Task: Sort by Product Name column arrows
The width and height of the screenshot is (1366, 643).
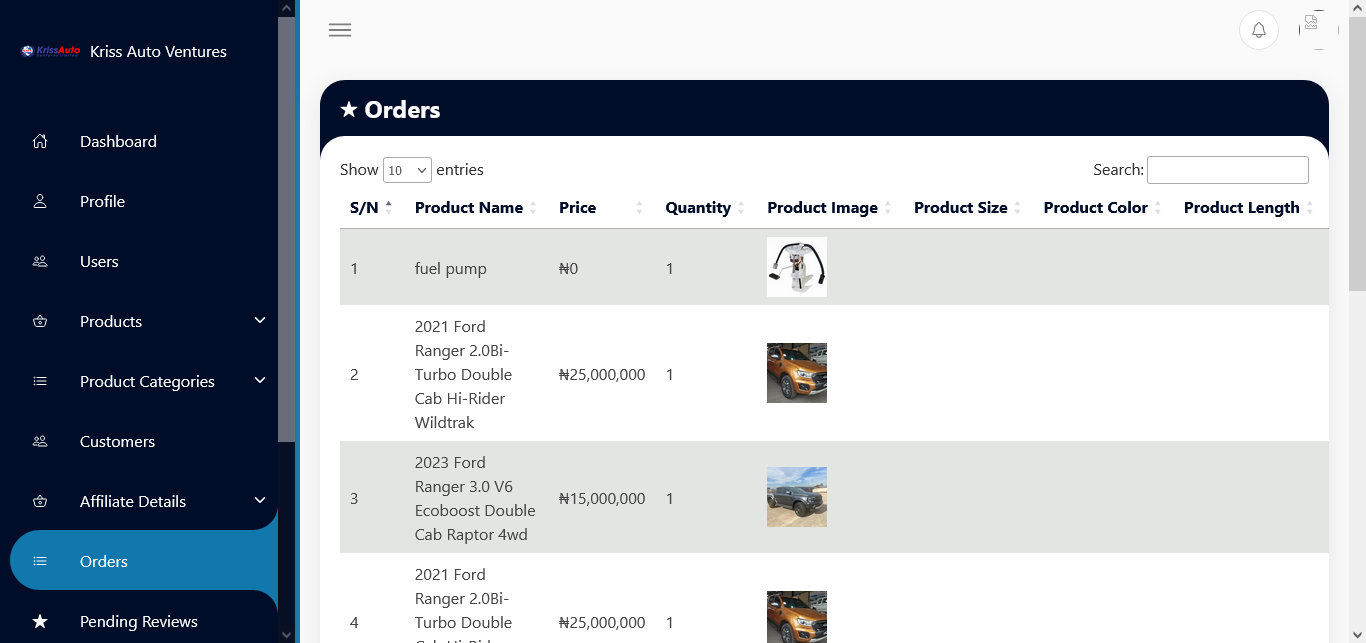Action: pos(533,207)
